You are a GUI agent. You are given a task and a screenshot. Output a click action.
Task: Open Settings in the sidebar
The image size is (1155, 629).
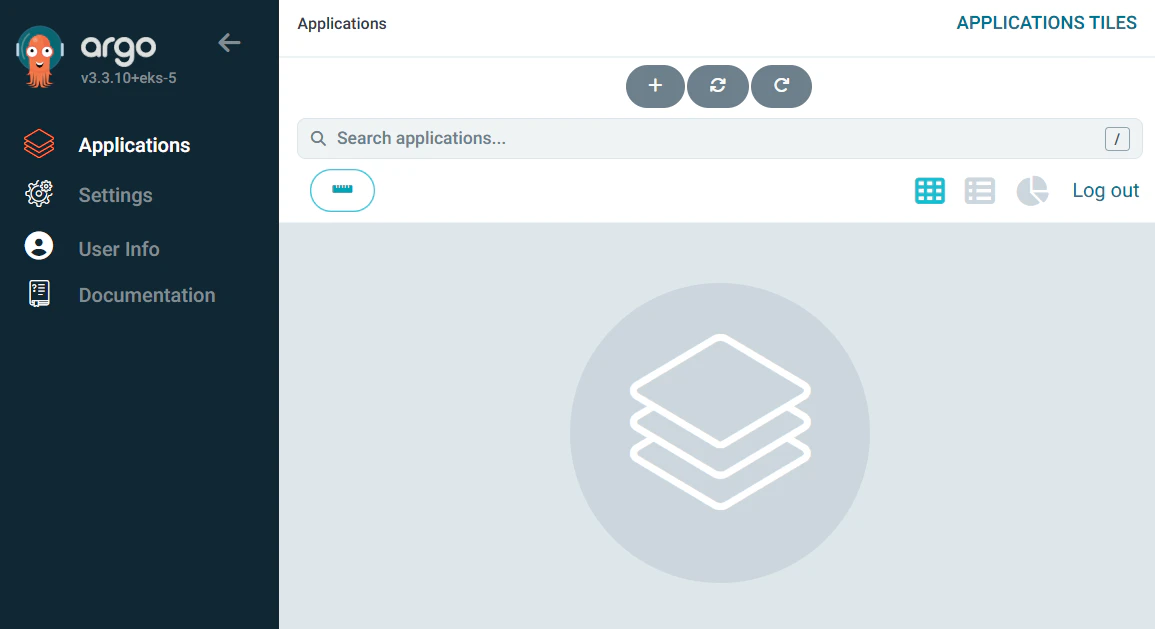pos(116,195)
